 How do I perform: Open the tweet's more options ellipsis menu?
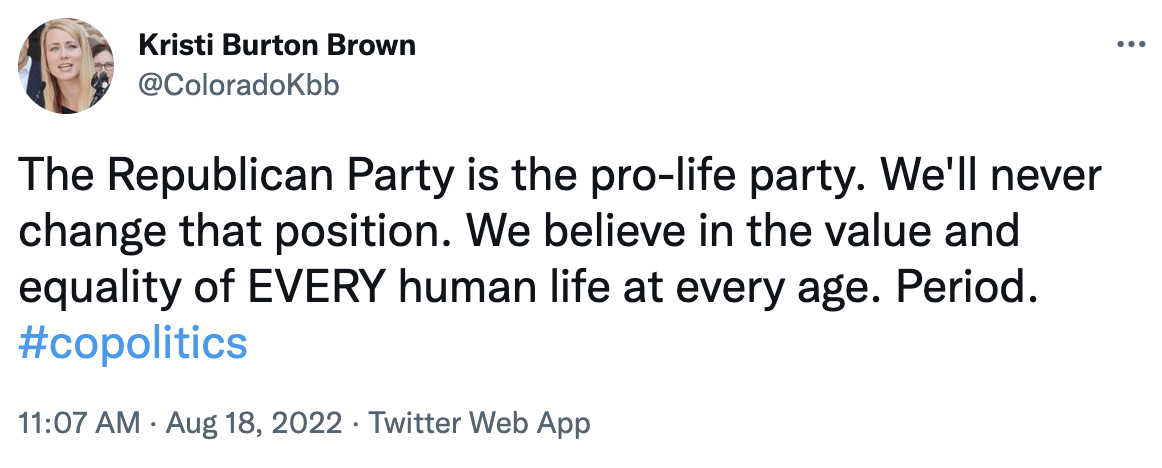click(x=1130, y=45)
